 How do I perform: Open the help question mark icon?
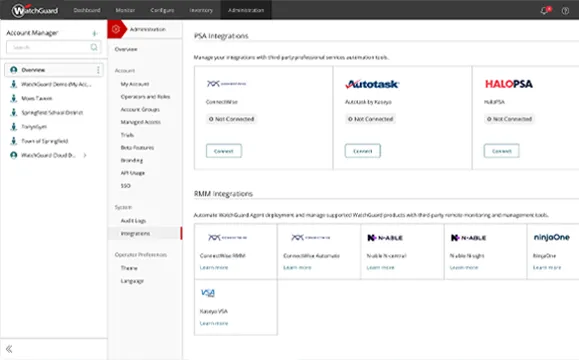coord(565,10)
